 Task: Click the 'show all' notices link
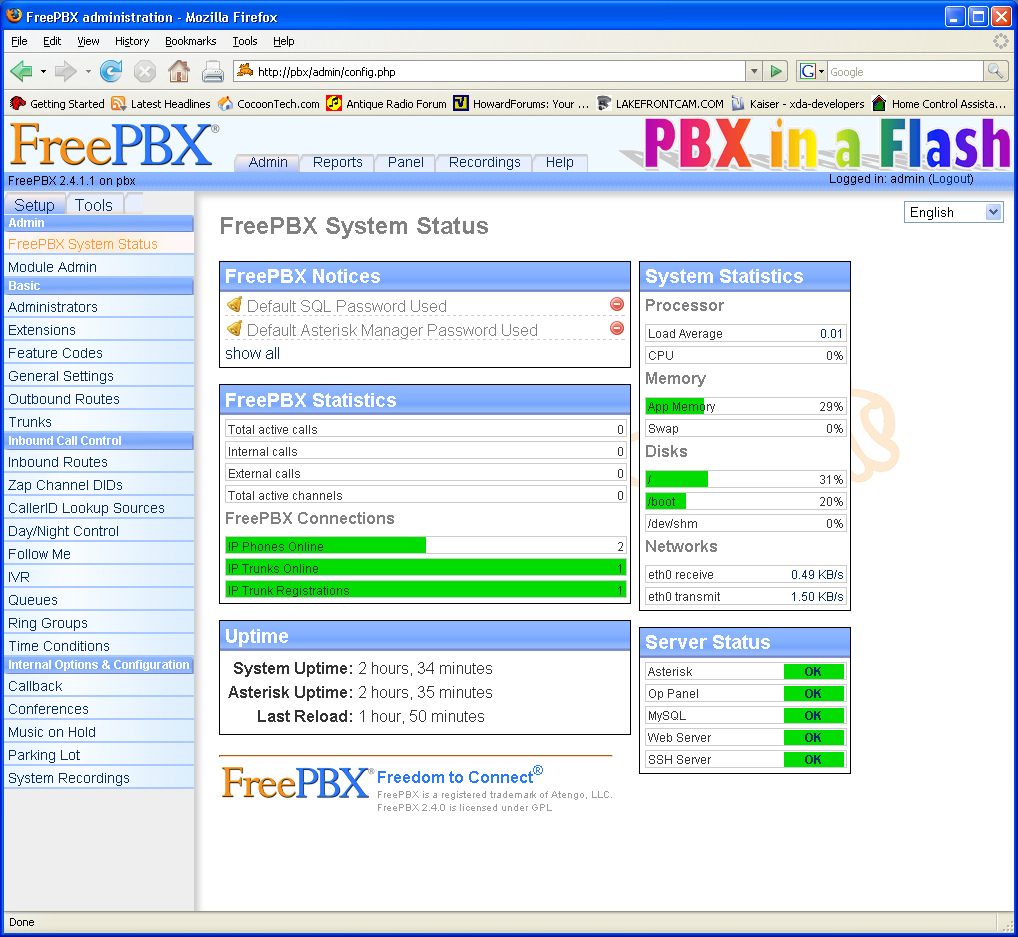tap(252, 353)
